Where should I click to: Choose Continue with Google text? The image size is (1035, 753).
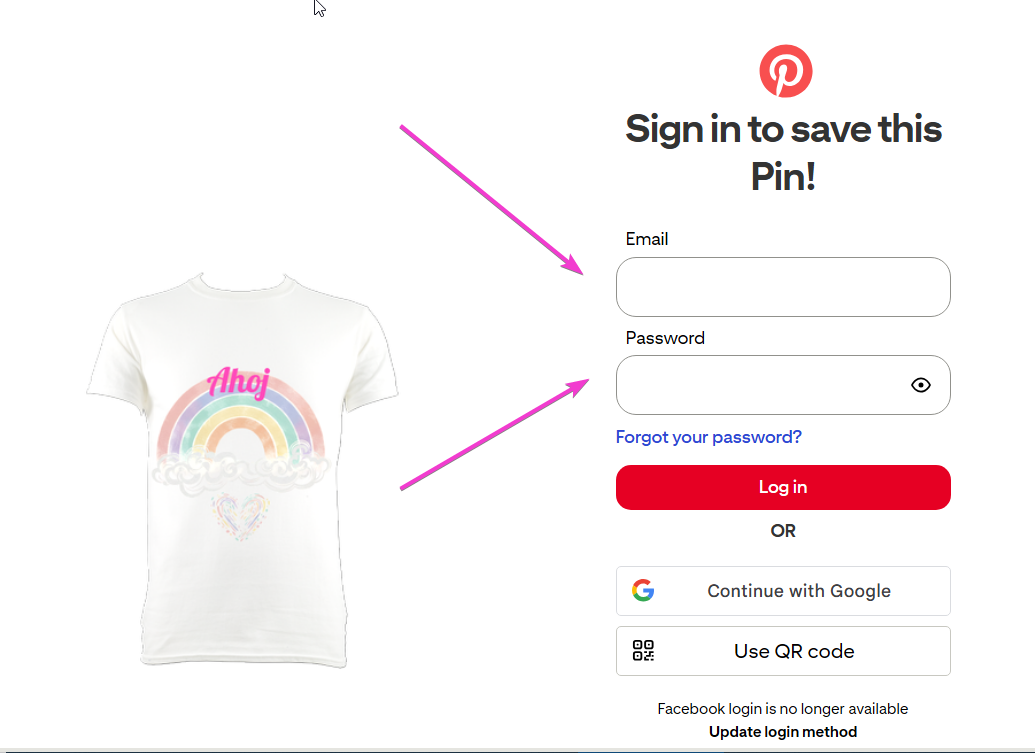pyautogui.click(x=799, y=591)
